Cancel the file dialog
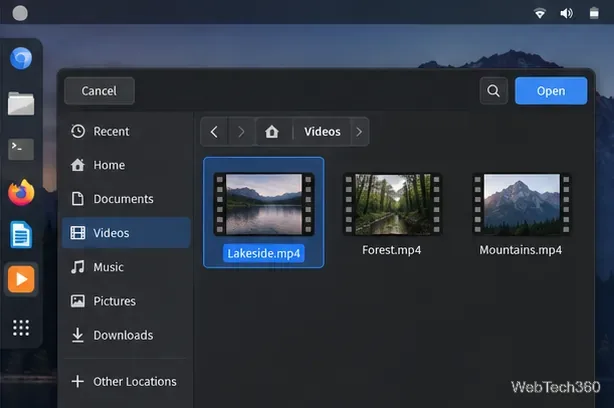The image size is (614, 408). point(99,91)
